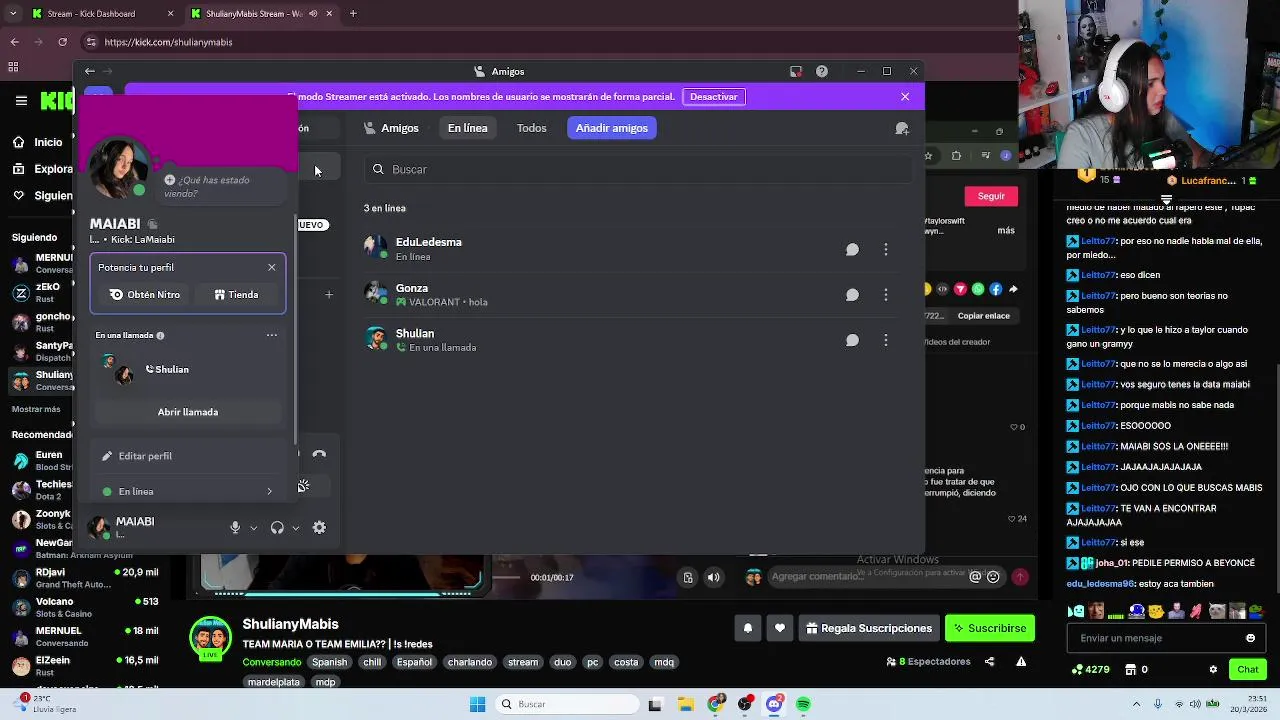Open chat settings gear icon
Image resolution: width=1280 pixels, height=720 pixels.
[1213, 670]
